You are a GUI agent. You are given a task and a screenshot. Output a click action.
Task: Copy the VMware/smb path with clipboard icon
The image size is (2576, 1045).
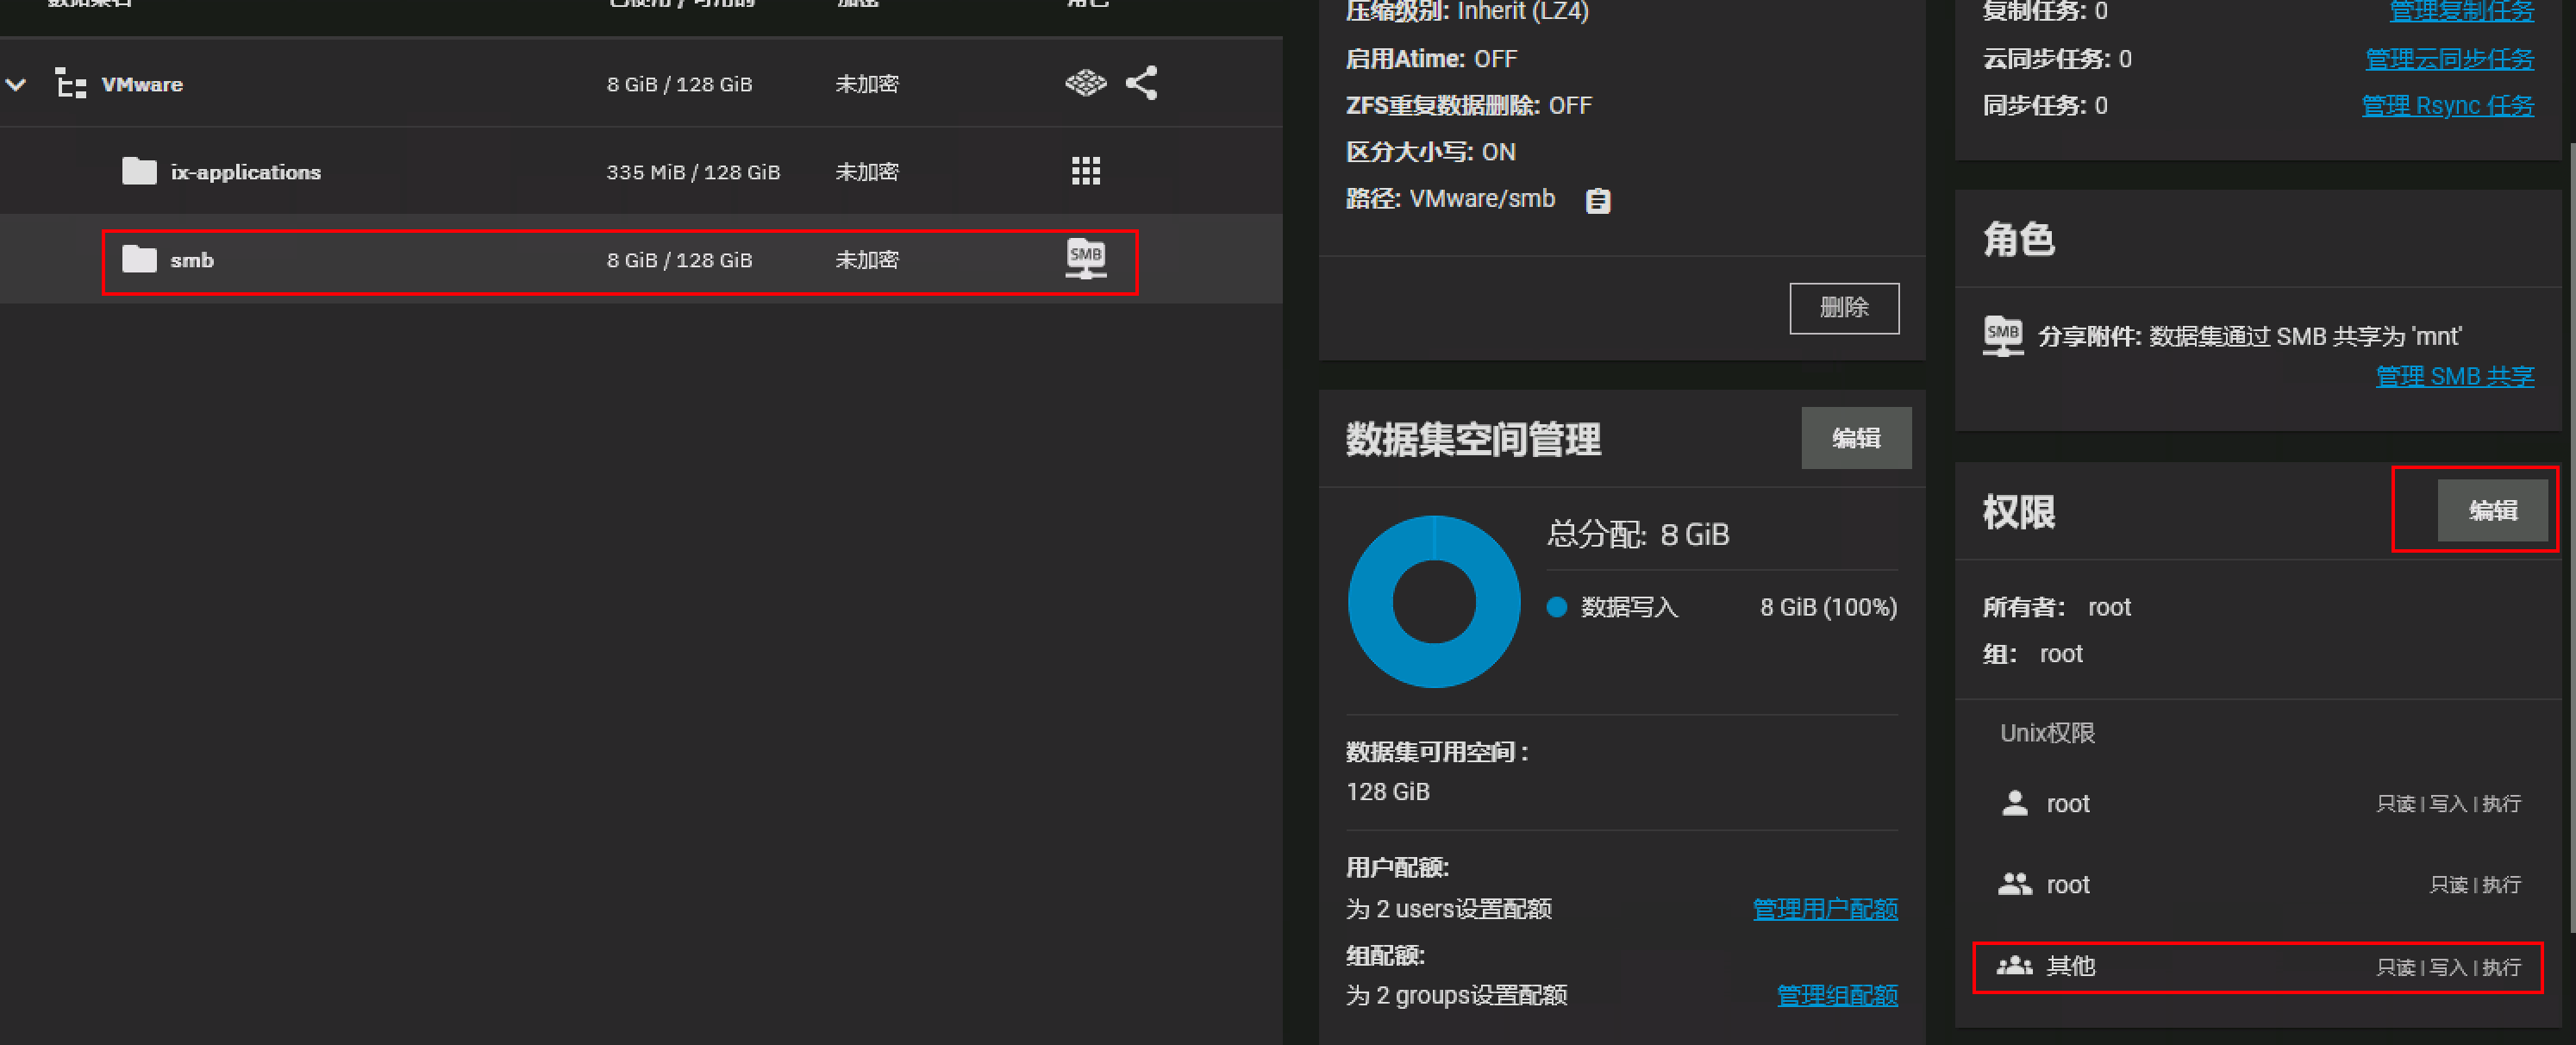tap(1597, 200)
